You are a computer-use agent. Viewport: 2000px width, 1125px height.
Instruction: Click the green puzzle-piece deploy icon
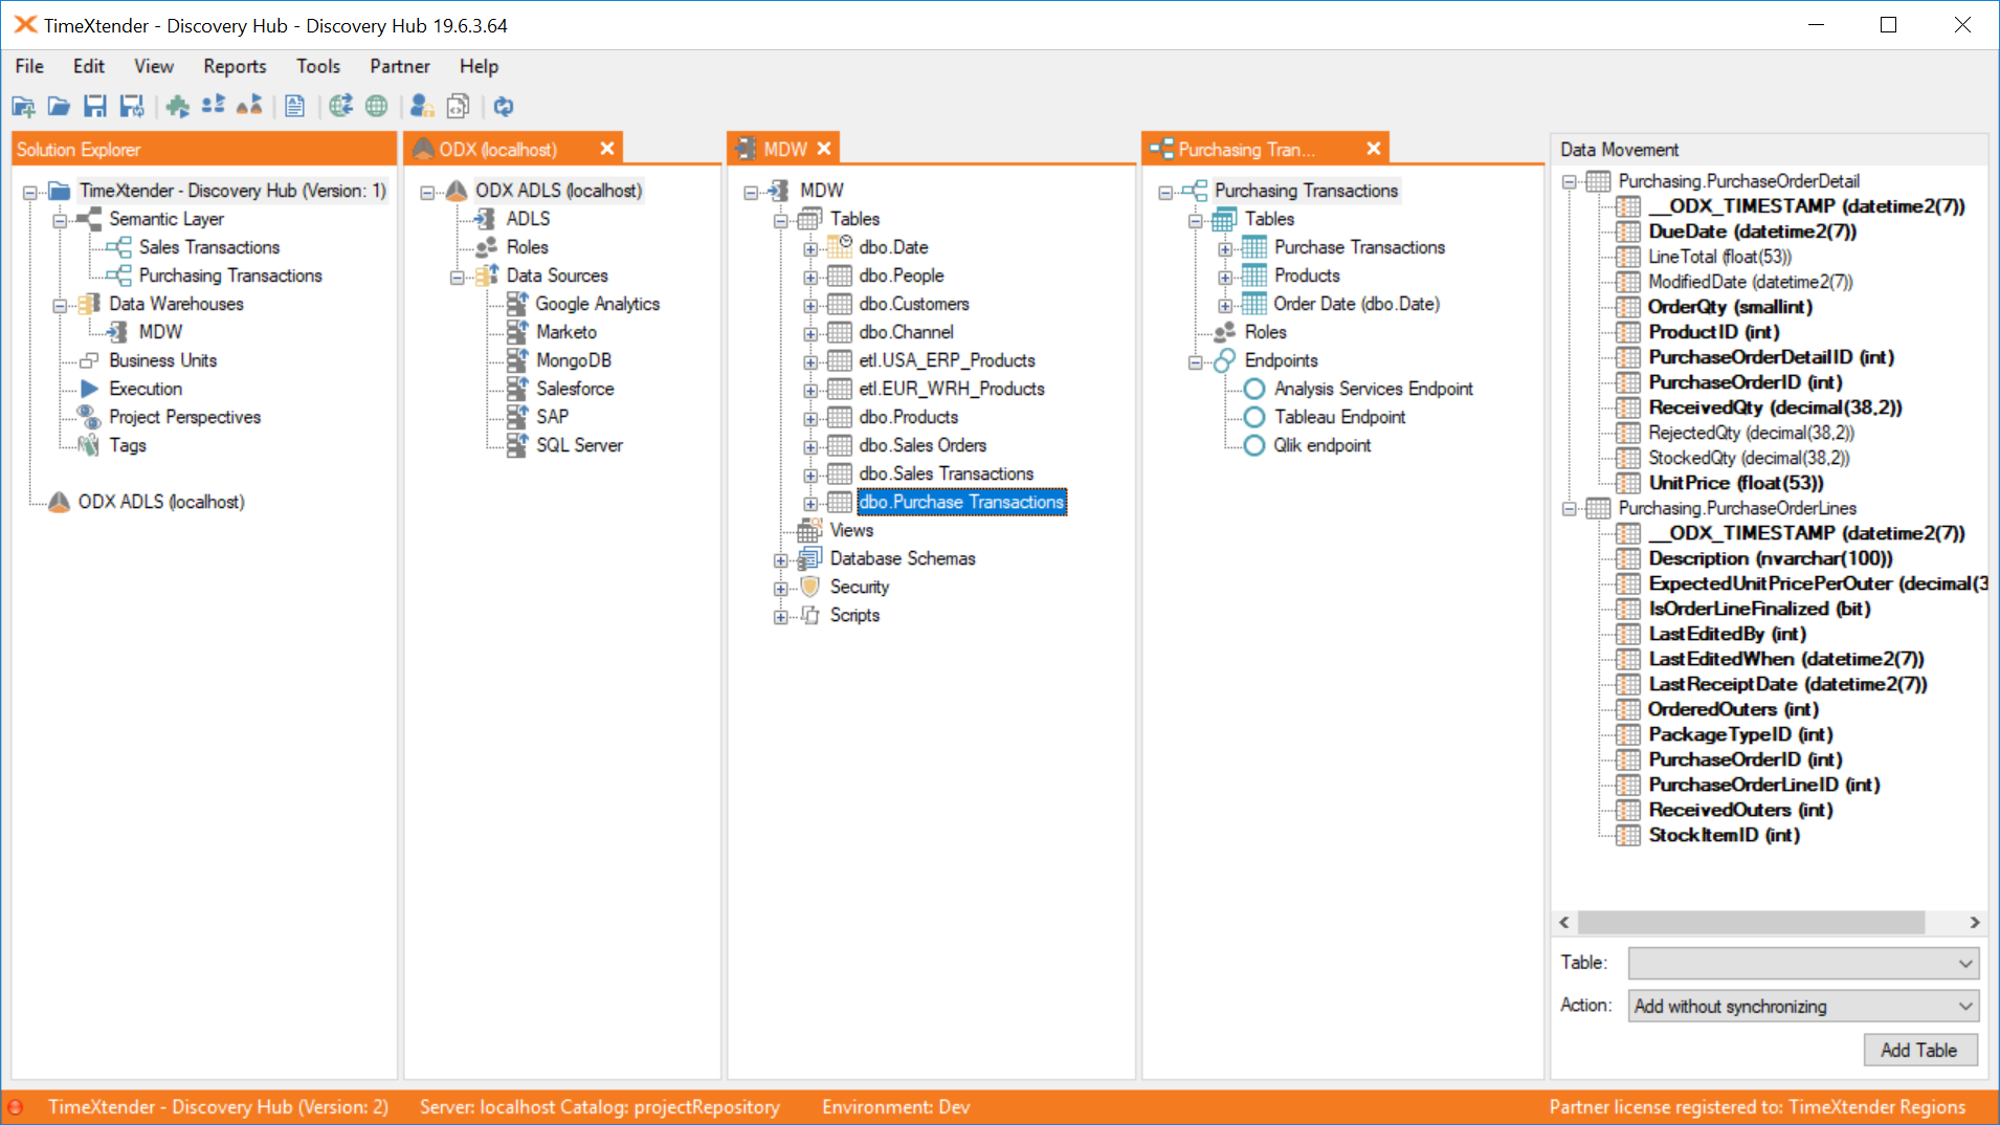178,106
